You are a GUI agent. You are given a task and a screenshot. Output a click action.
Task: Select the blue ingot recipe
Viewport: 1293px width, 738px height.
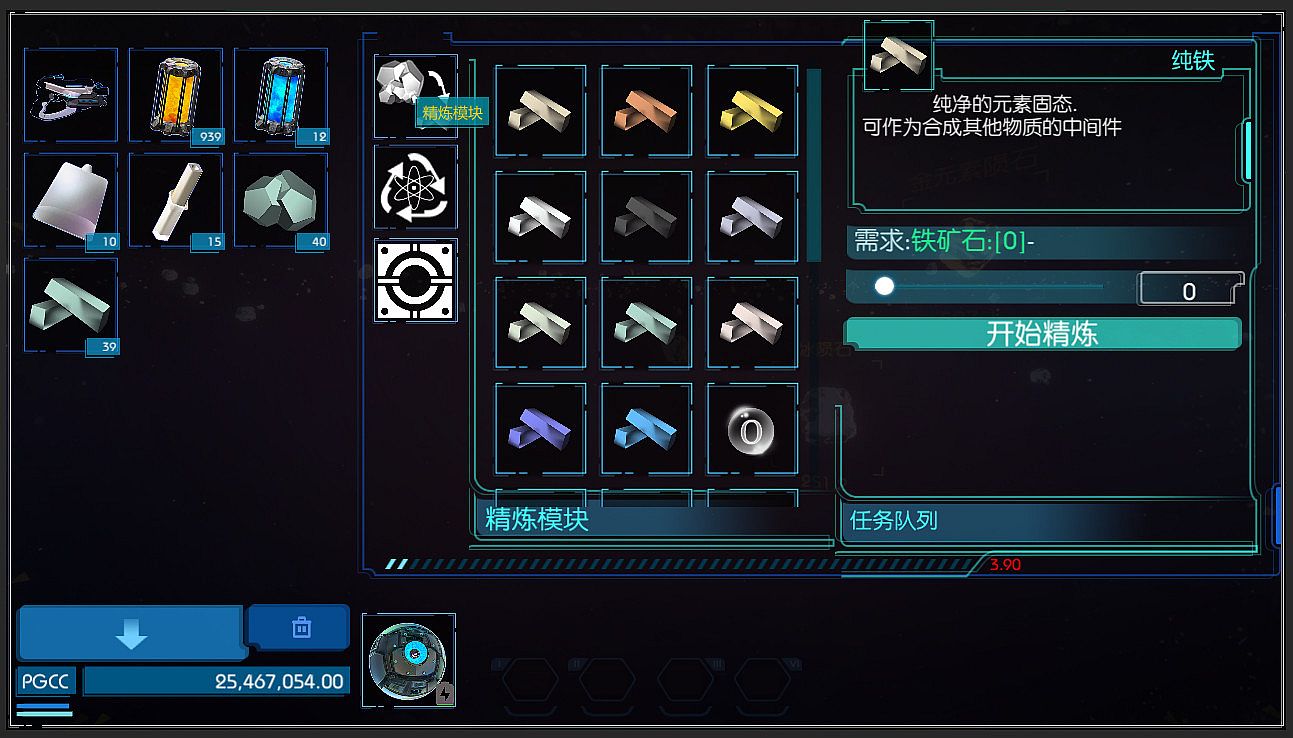click(646, 428)
